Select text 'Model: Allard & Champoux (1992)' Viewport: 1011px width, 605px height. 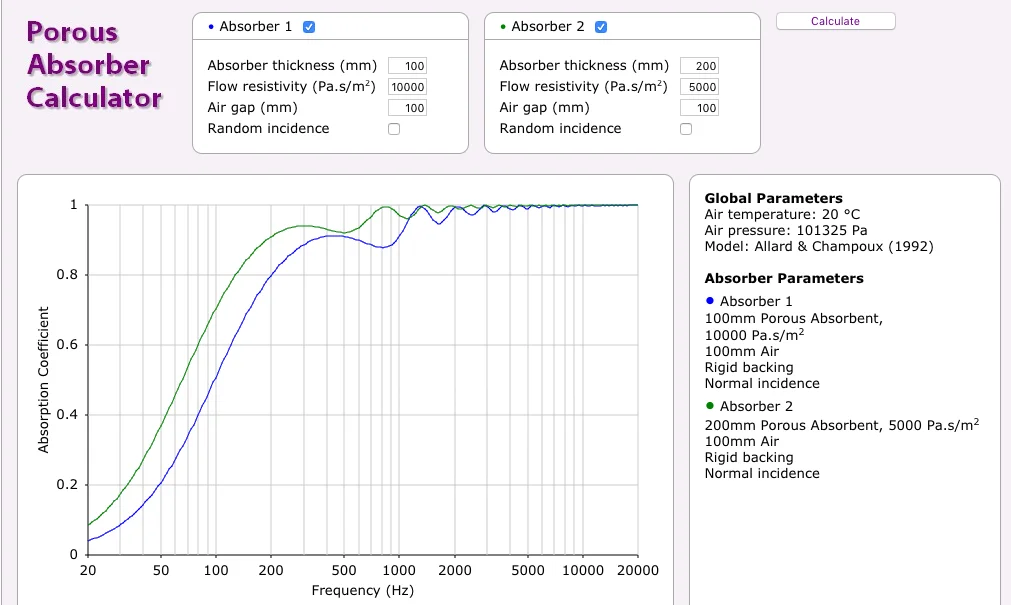point(819,246)
